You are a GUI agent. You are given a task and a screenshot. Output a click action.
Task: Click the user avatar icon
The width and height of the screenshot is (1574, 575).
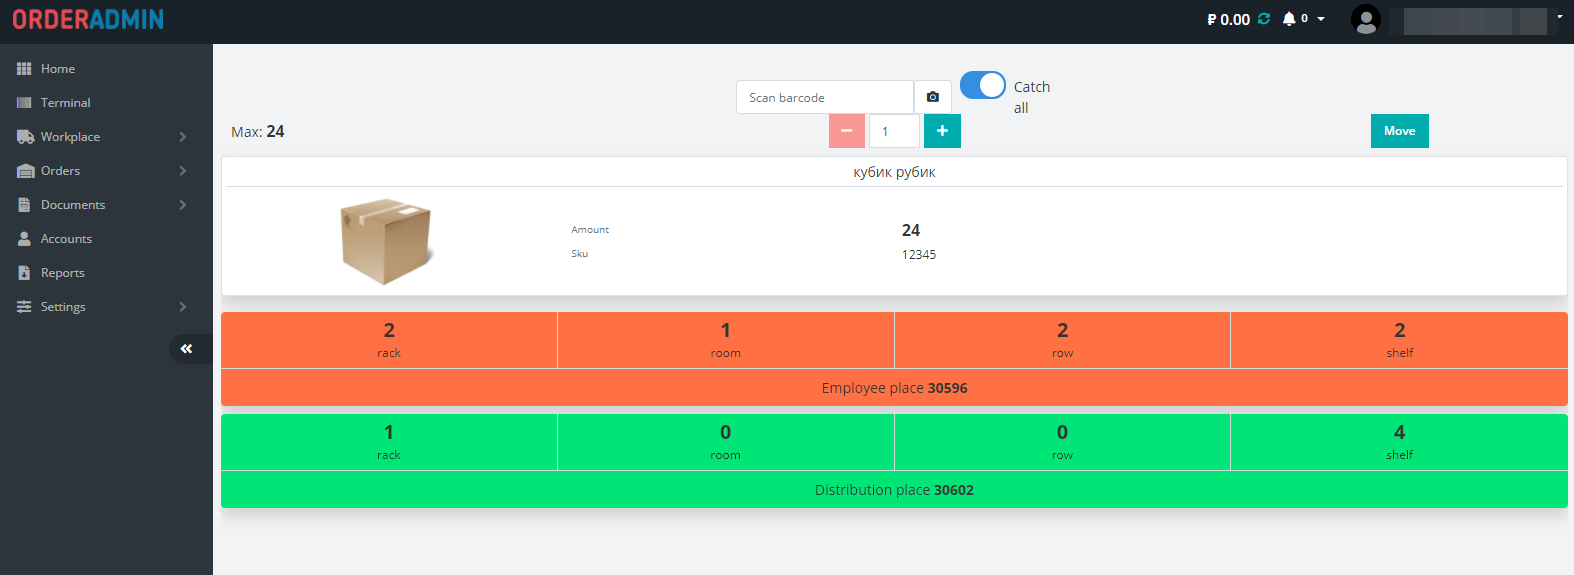(1366, 19)
